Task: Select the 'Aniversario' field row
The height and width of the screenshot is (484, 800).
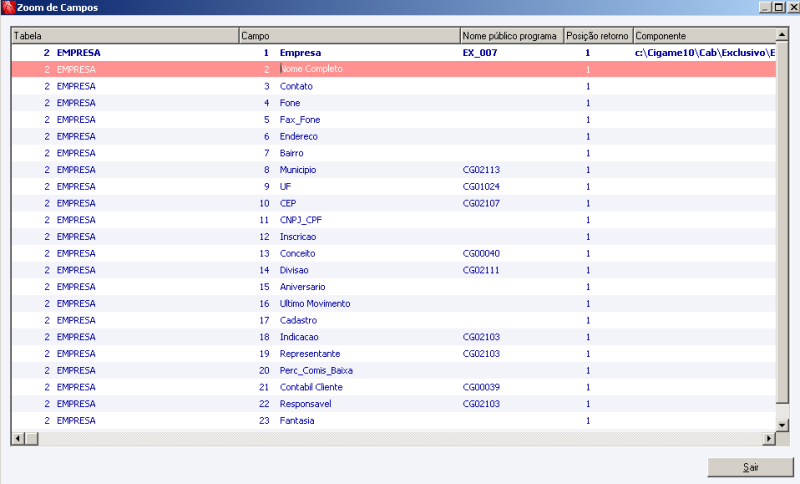Action: (x=393, y=287)
